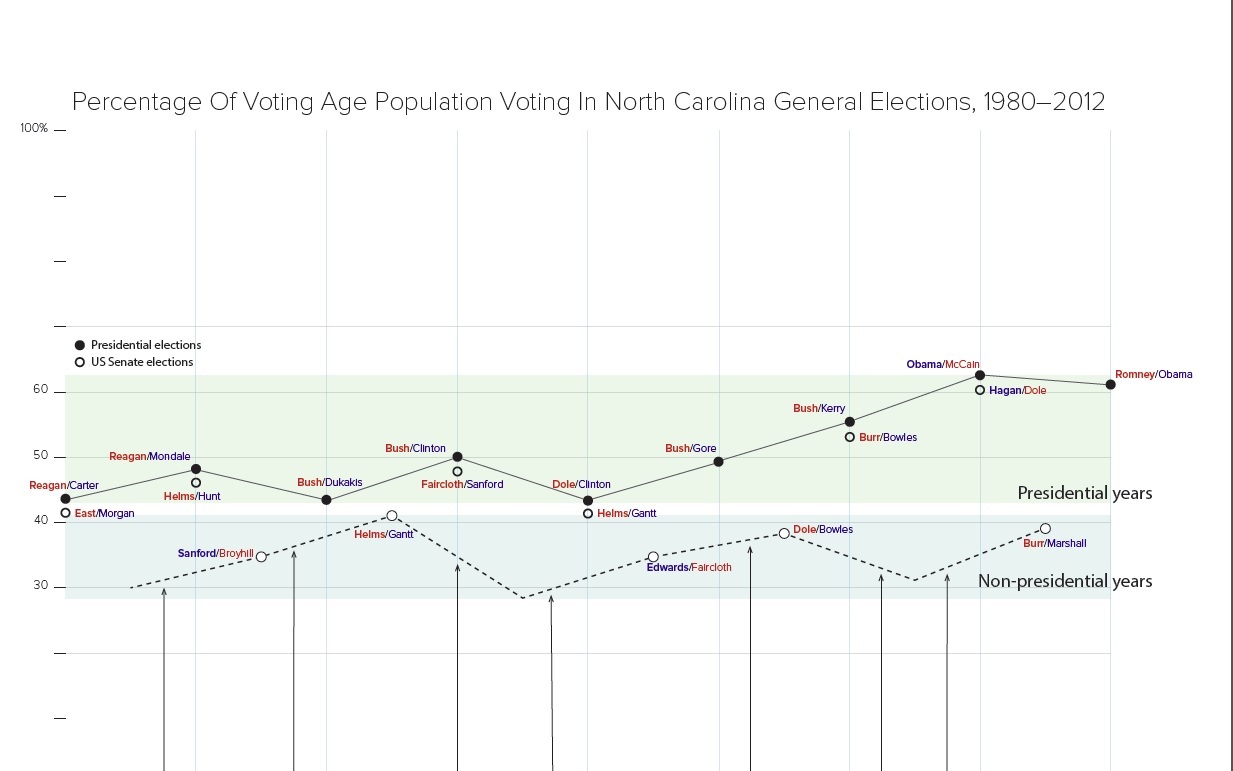Screen dimensions: 1233x771
Task: Select the Obama/McCain filled data point
Action: (x=980, y=375)
